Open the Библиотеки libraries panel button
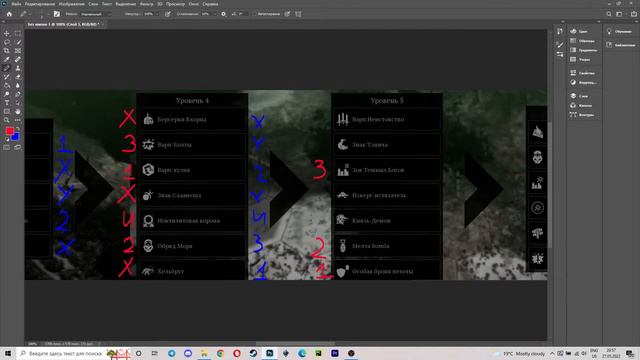This screenshot has width=640, height=360. point(621,45)
